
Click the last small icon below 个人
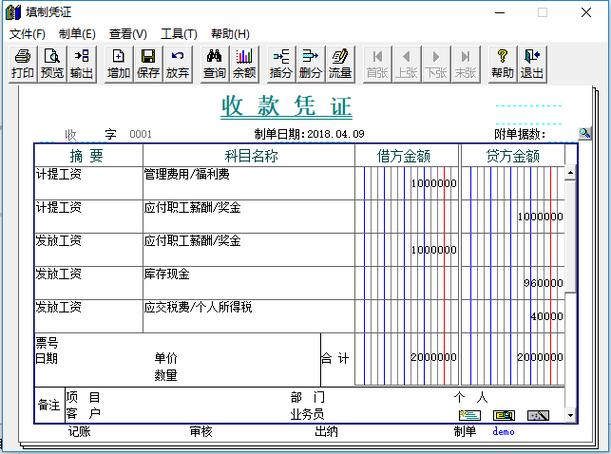(x=538, y=415)
